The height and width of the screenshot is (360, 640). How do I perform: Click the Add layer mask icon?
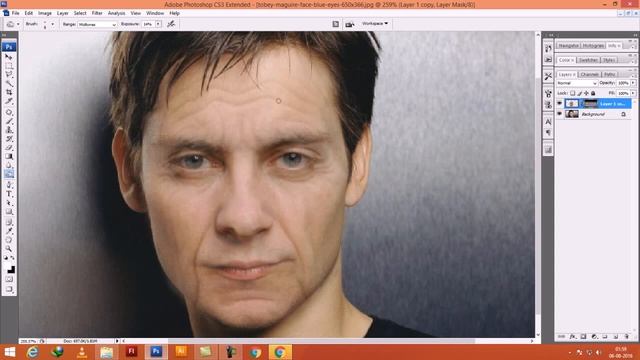tap(583, 336)
